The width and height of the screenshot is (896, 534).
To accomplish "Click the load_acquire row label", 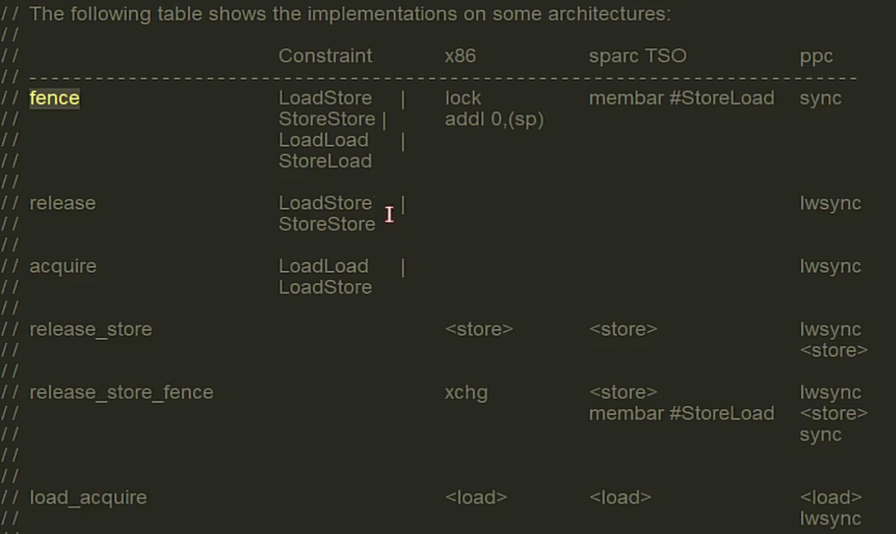I will click(x=88, y=498).
